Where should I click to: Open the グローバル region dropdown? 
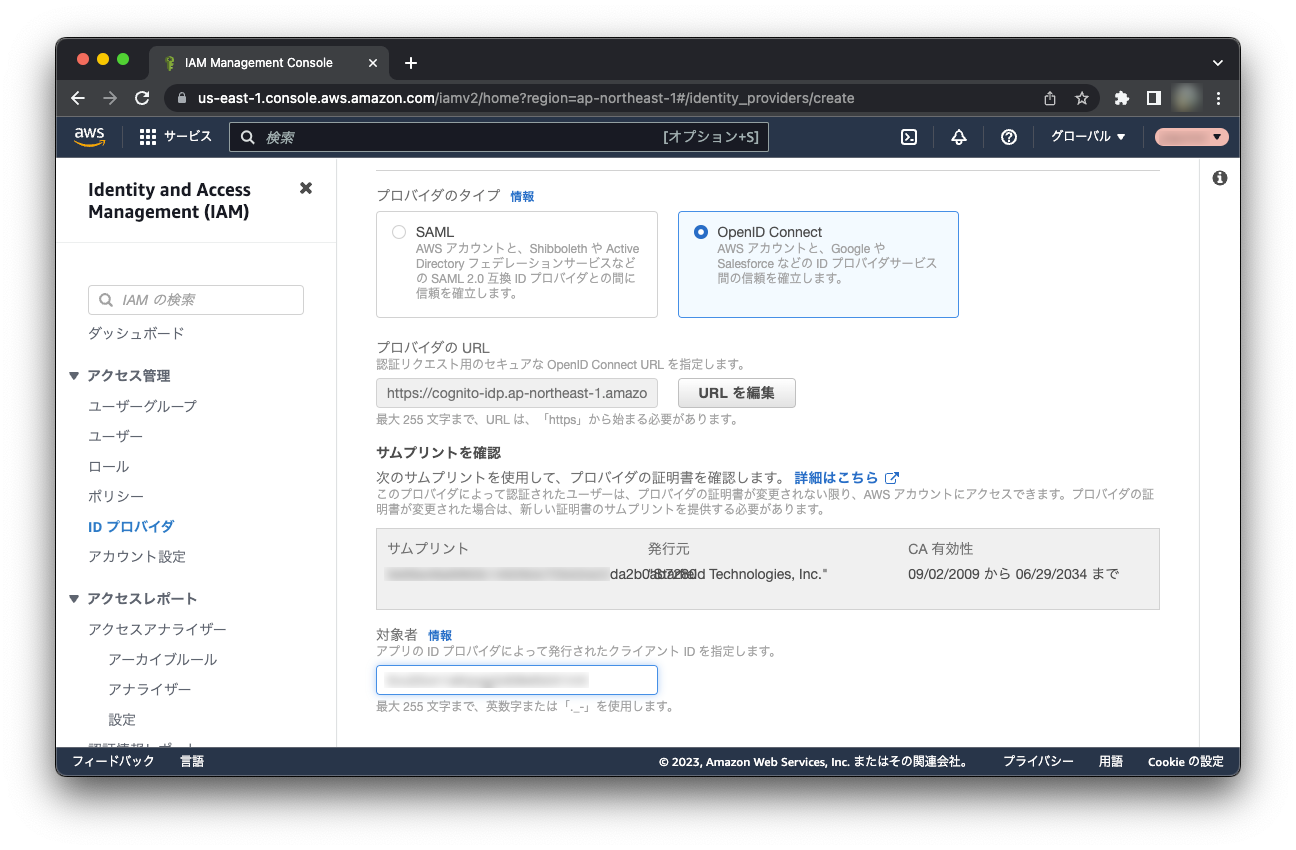(x=1088, y=137)
